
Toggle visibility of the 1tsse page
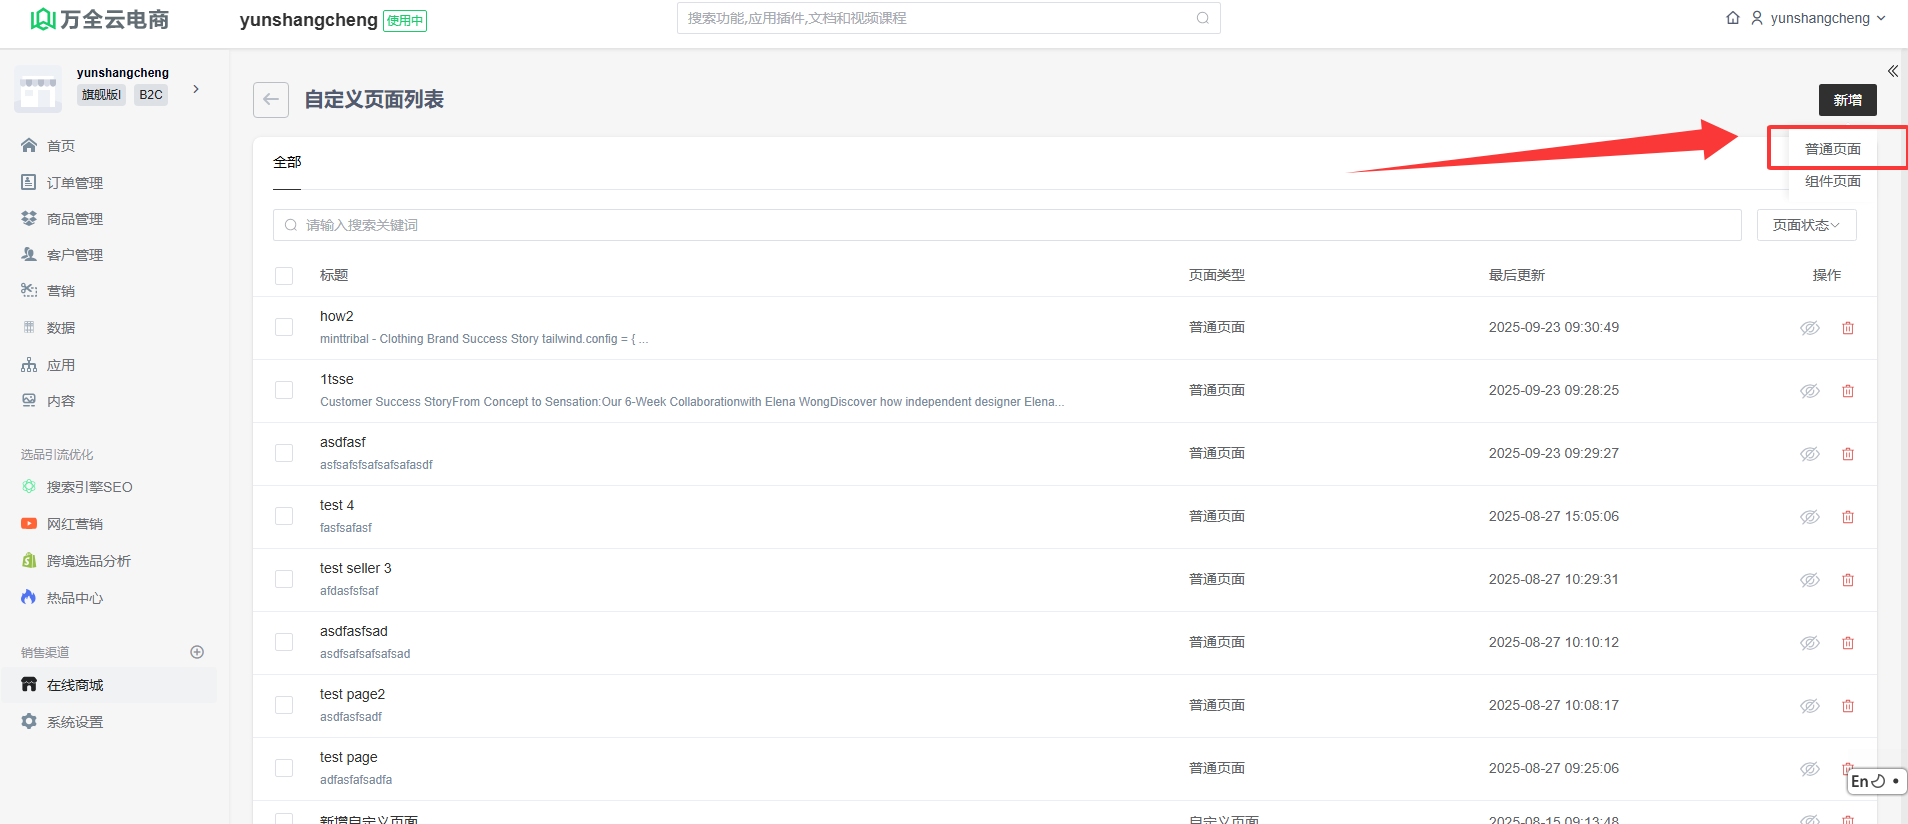point(1809,391)
